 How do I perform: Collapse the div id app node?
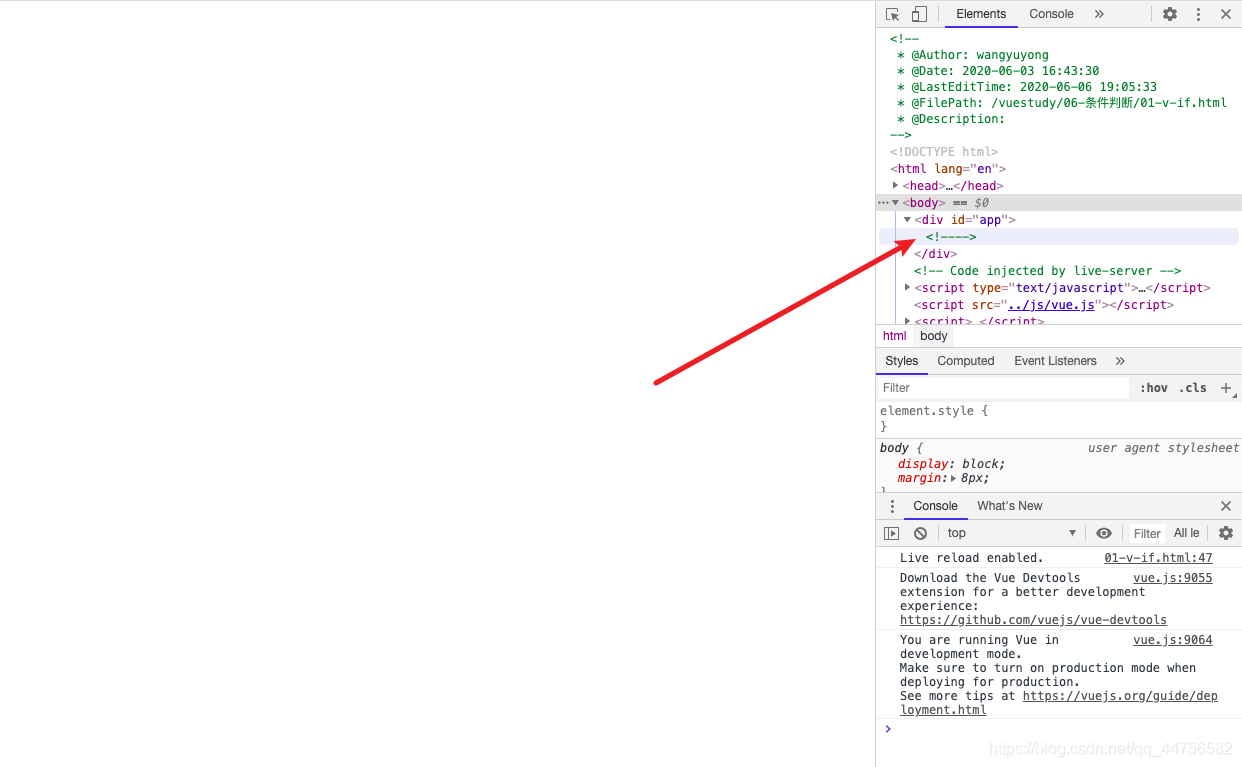pyautogui.click(x=907, y=219)
